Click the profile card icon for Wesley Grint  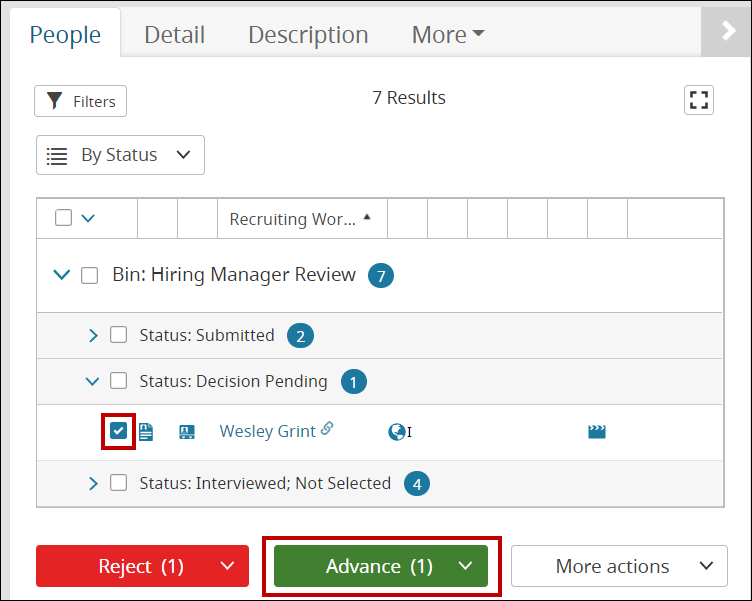(x=186, y=432)
